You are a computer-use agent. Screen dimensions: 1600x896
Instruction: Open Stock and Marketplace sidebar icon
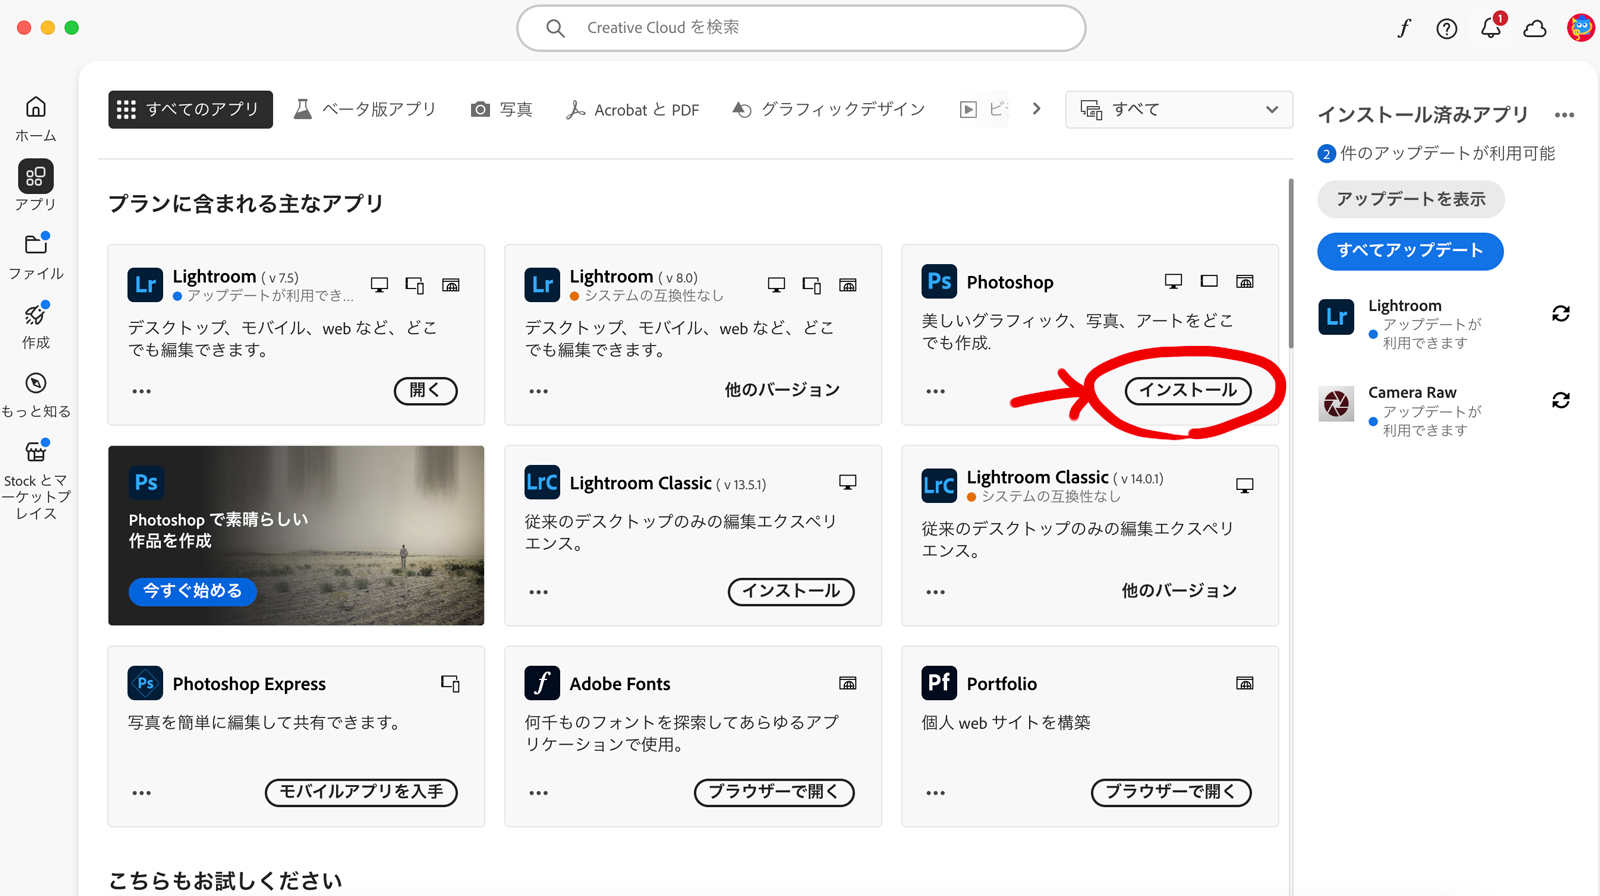tap(36, 453)
